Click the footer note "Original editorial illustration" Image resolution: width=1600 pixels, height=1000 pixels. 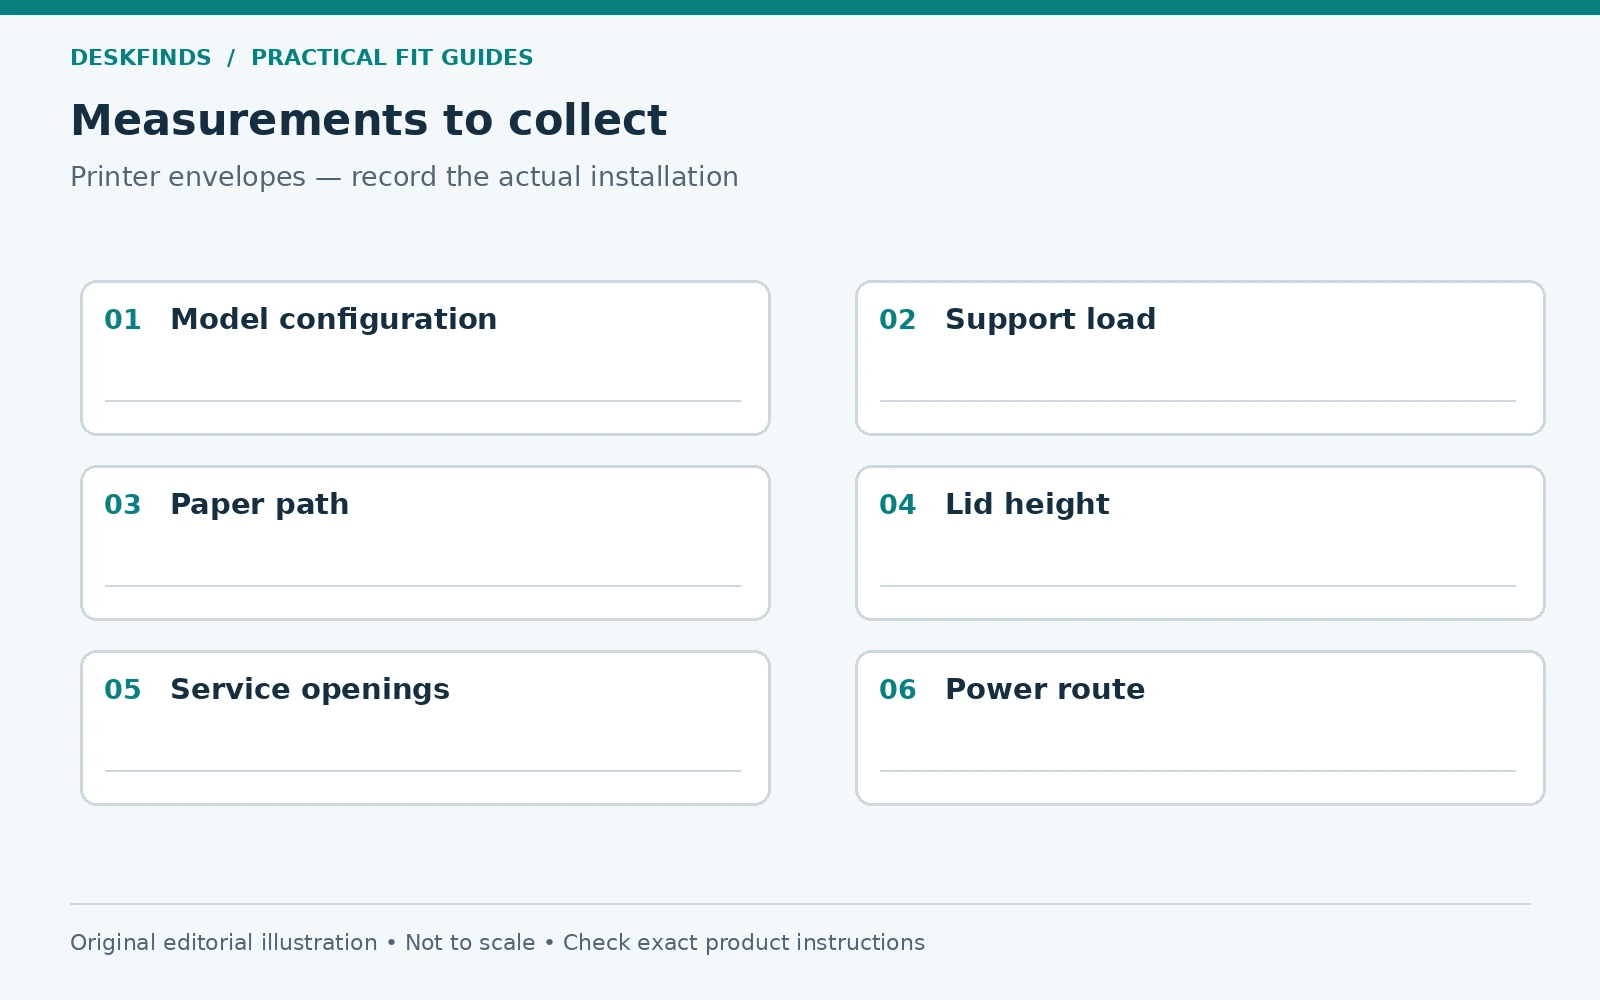point(224,943)
